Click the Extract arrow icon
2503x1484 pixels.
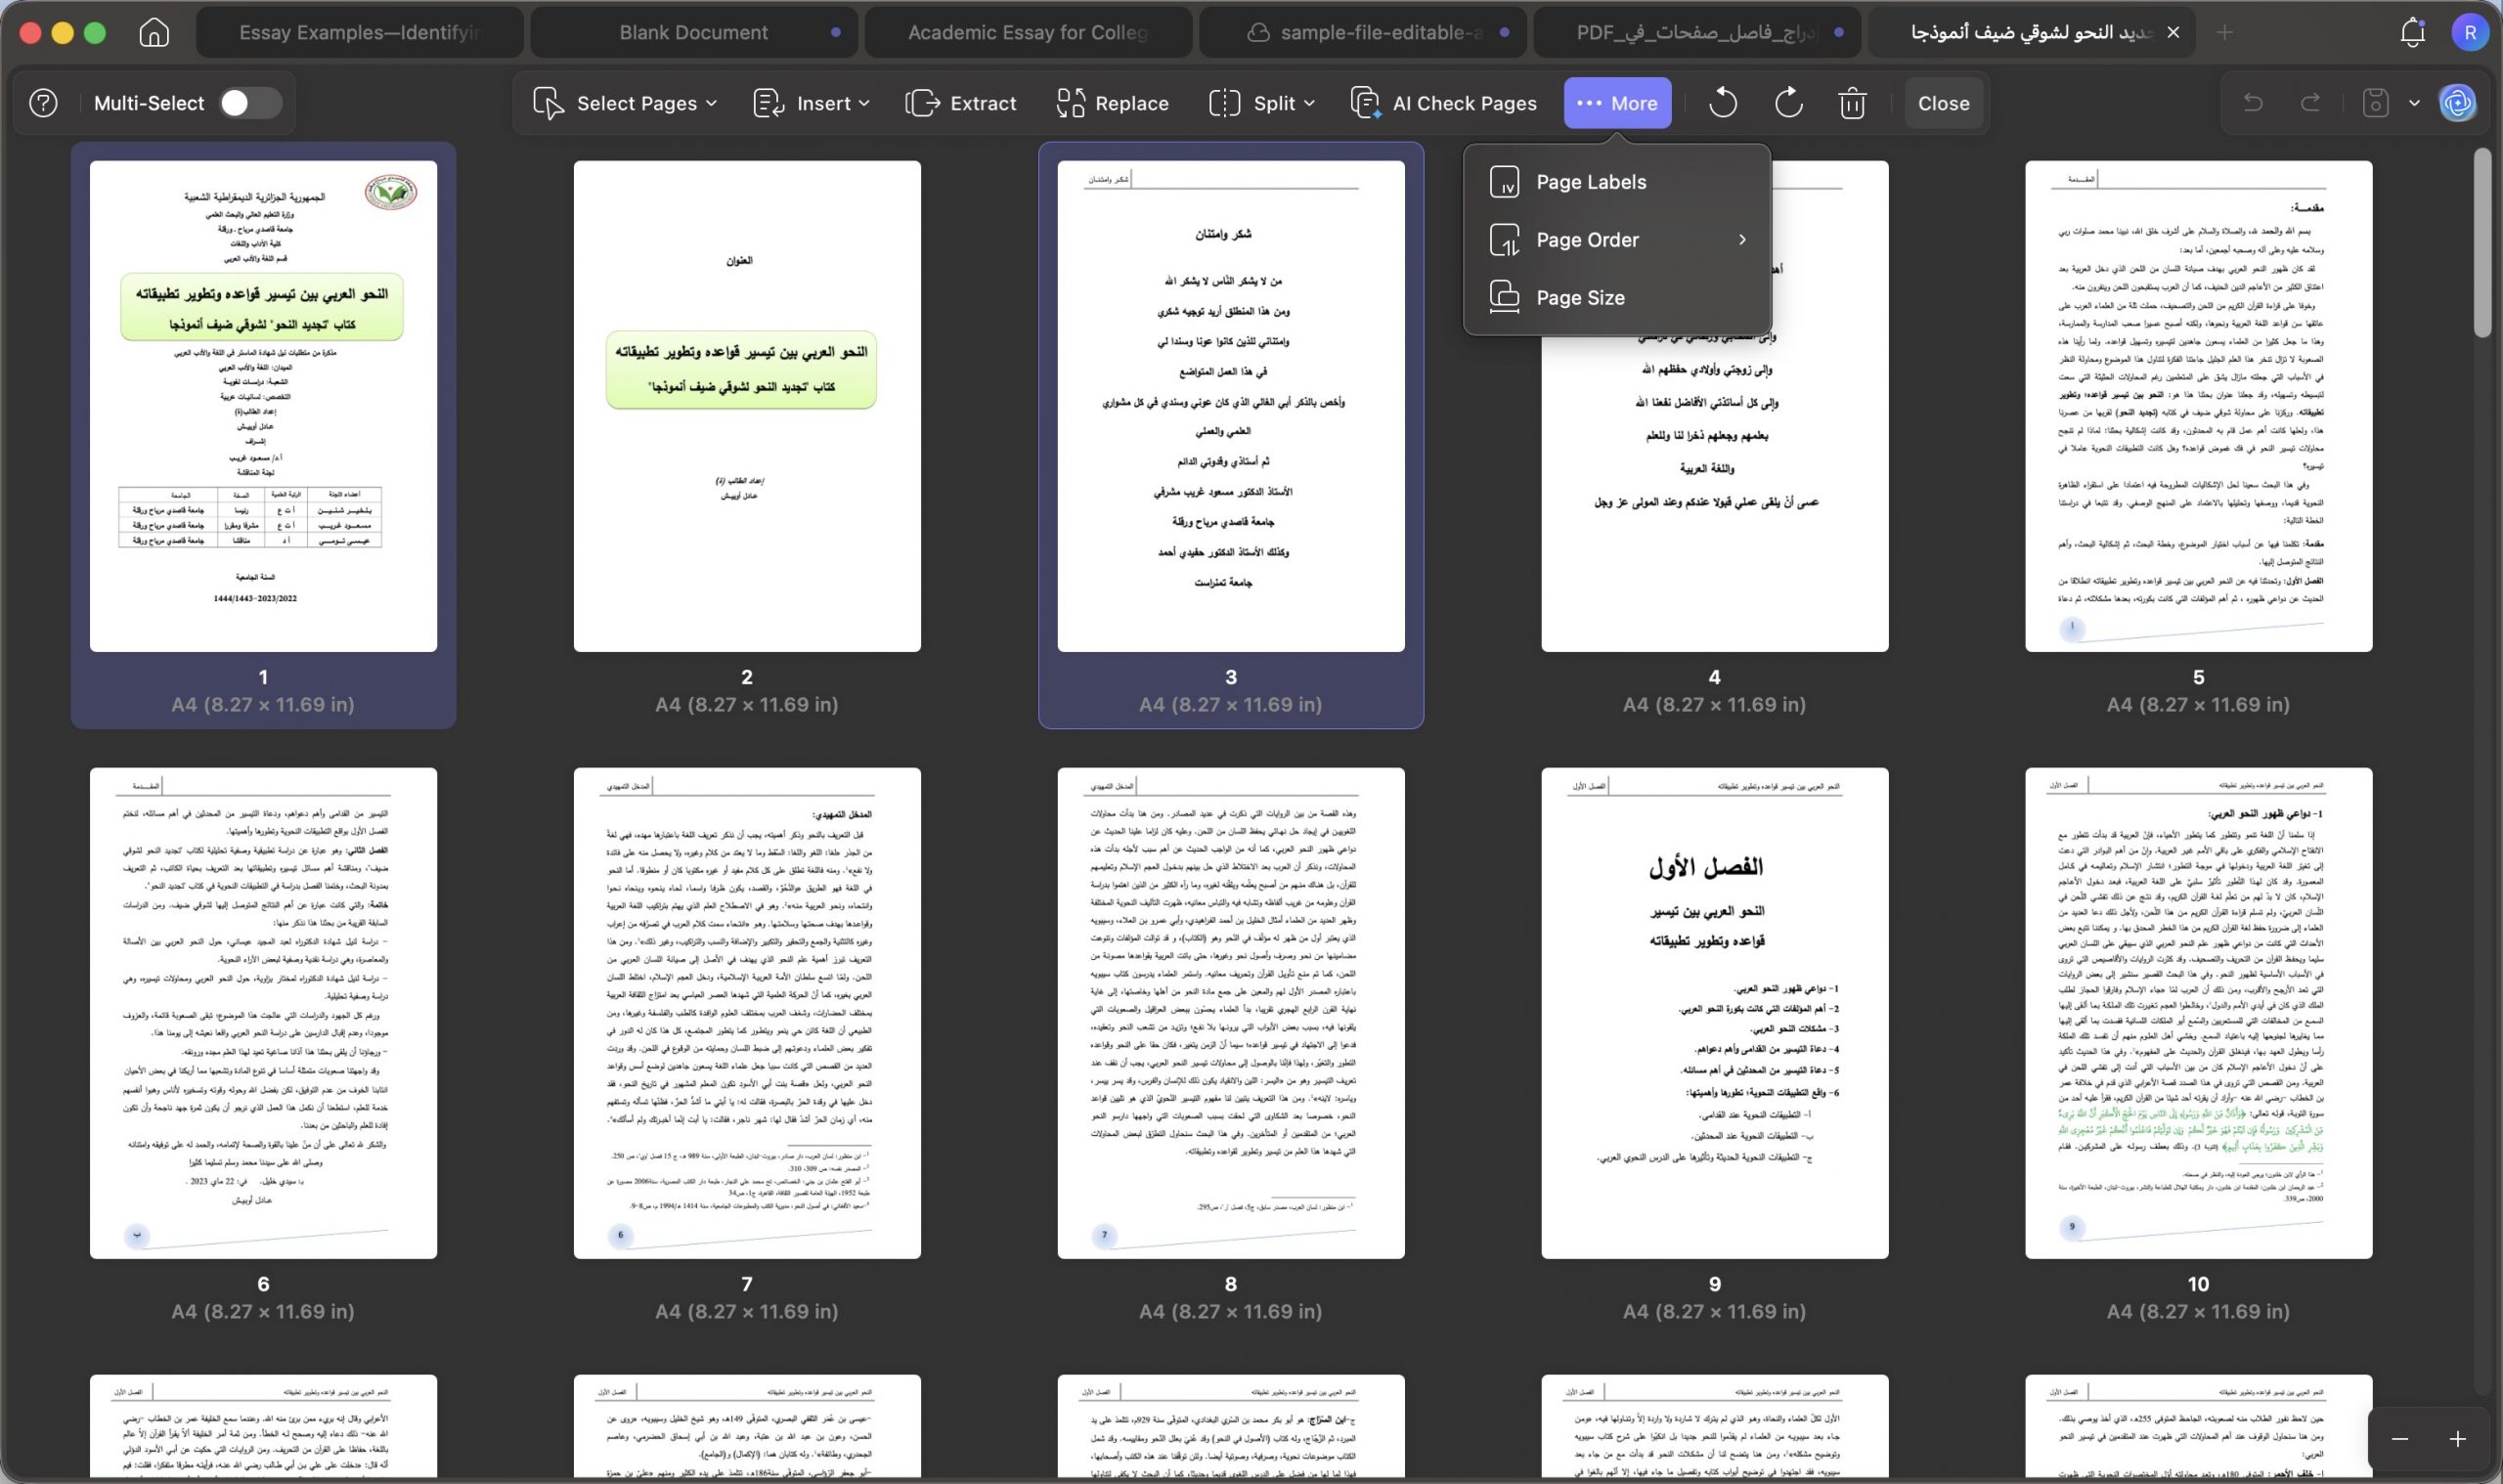[x=923, y=103]
